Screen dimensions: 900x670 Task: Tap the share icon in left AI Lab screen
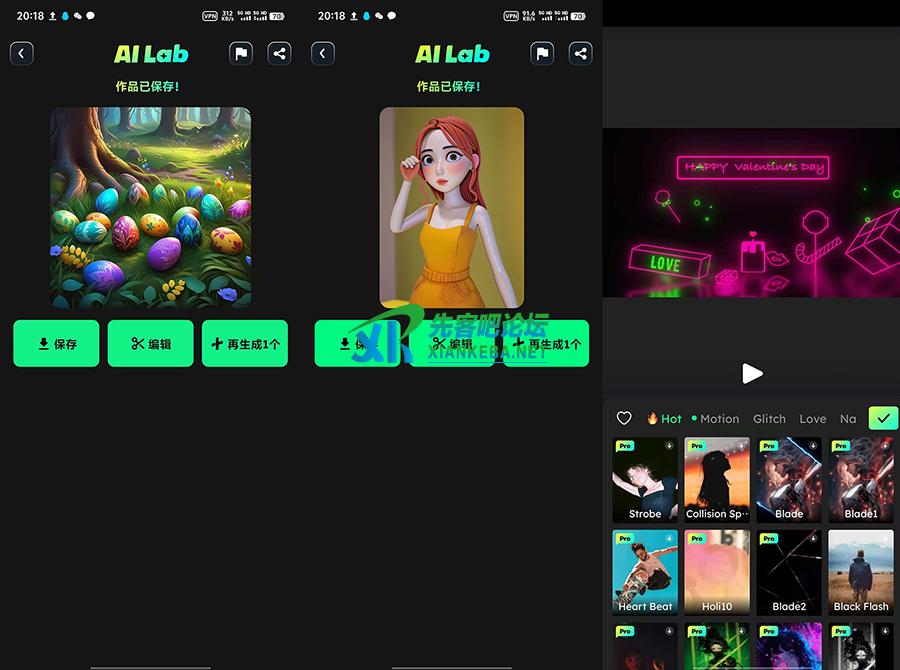280,54
